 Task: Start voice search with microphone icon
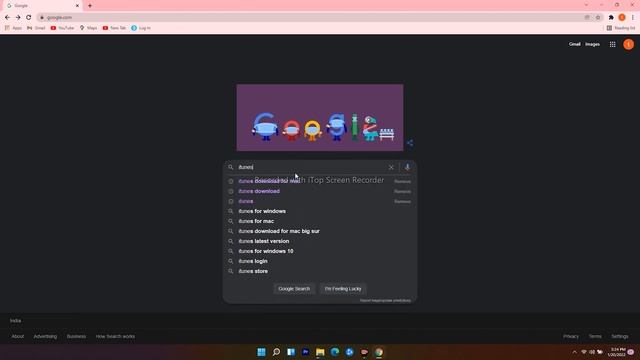coord(407,167)
